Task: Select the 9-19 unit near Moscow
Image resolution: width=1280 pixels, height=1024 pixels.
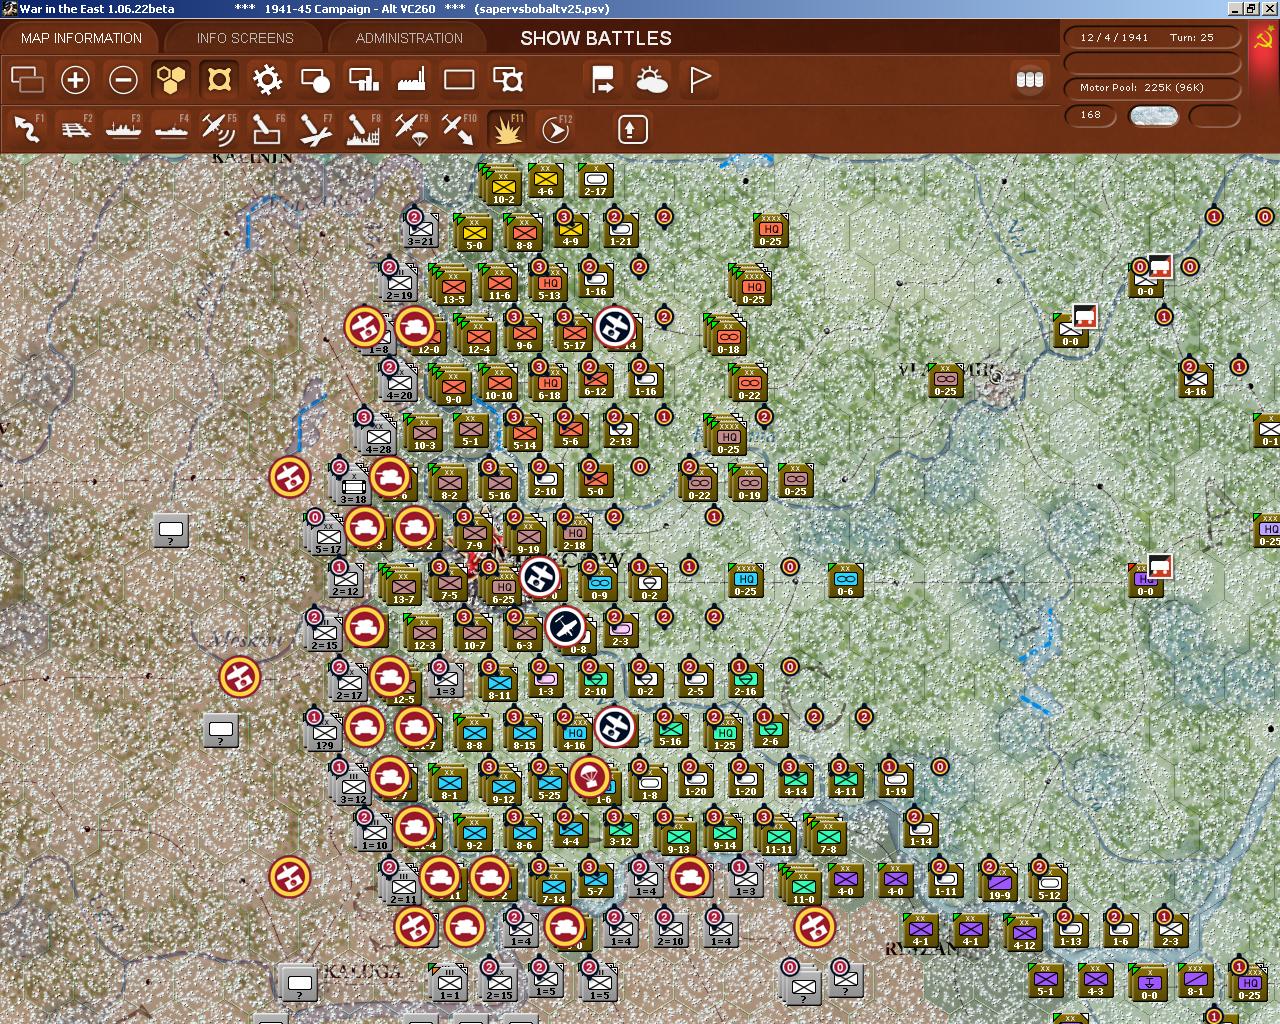Action: click(527, 537)
